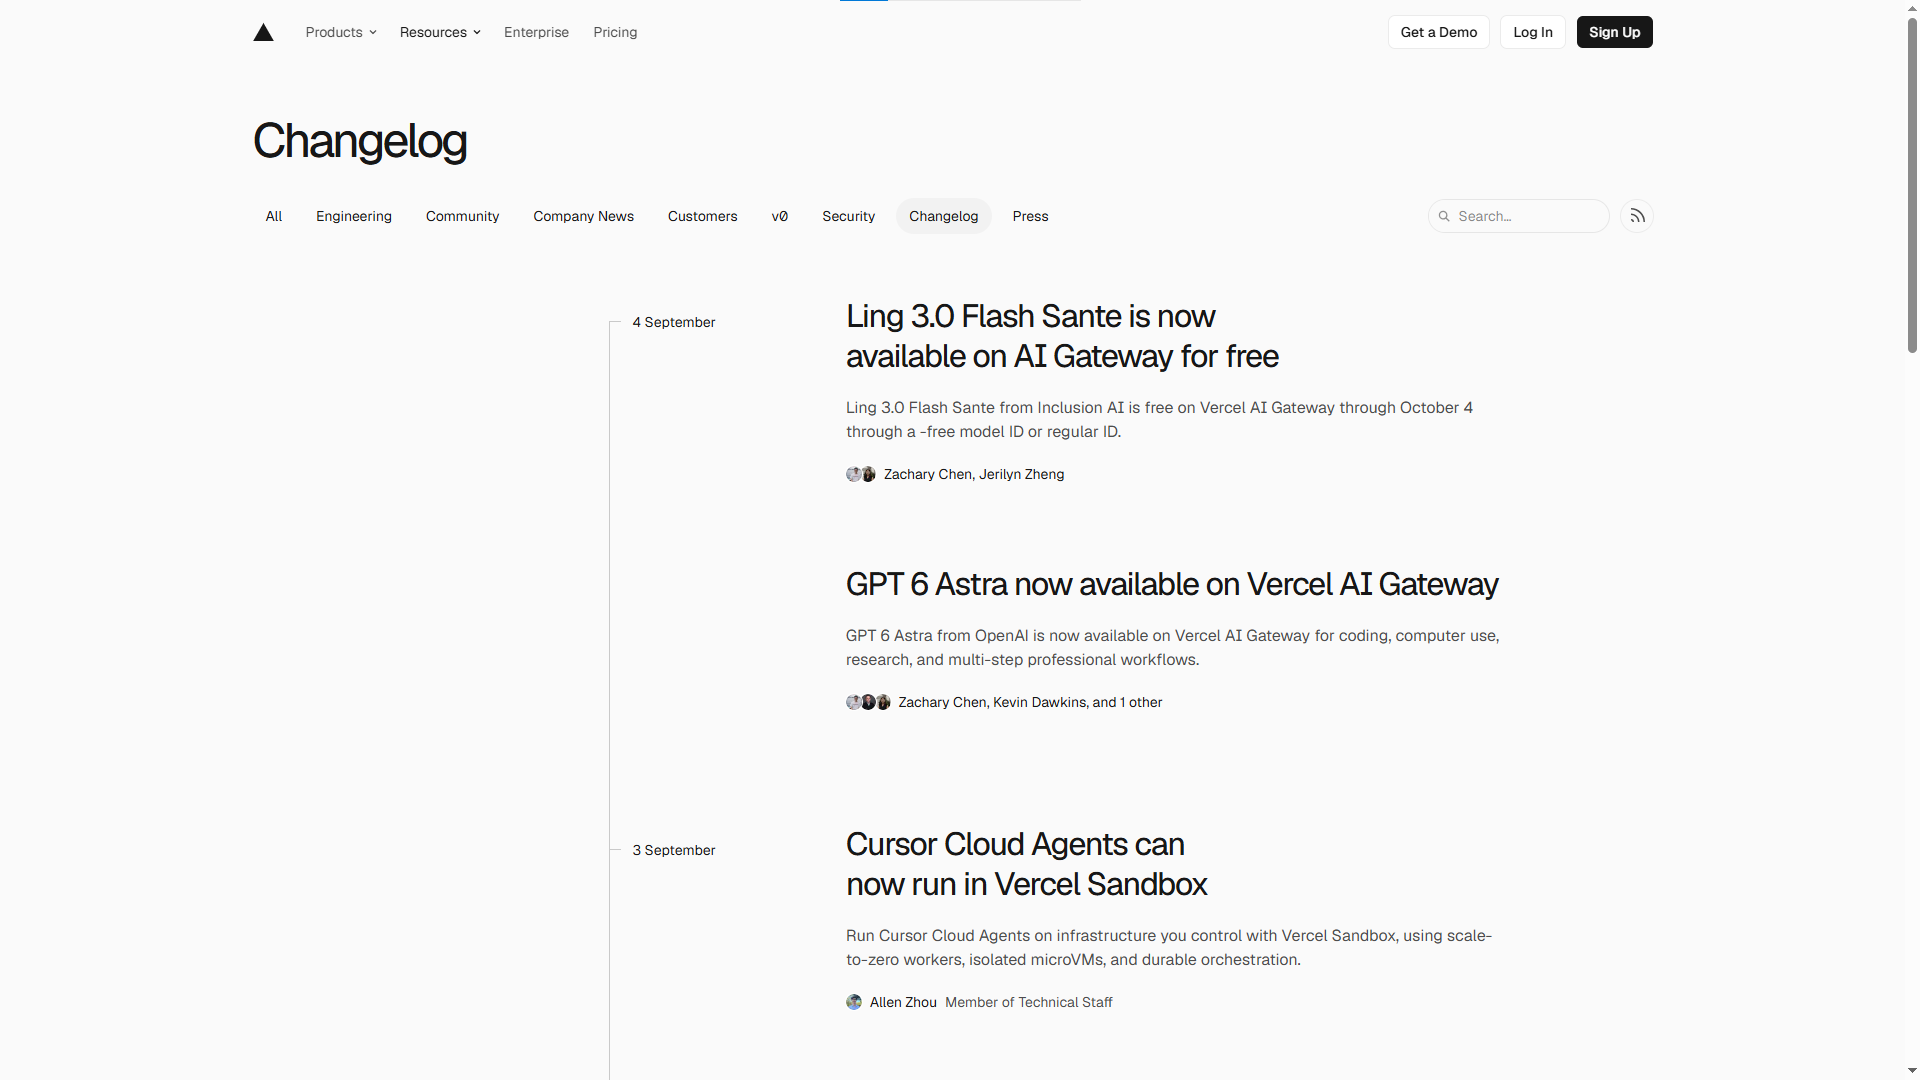Open the GPT 6 Astra article

1172,584
